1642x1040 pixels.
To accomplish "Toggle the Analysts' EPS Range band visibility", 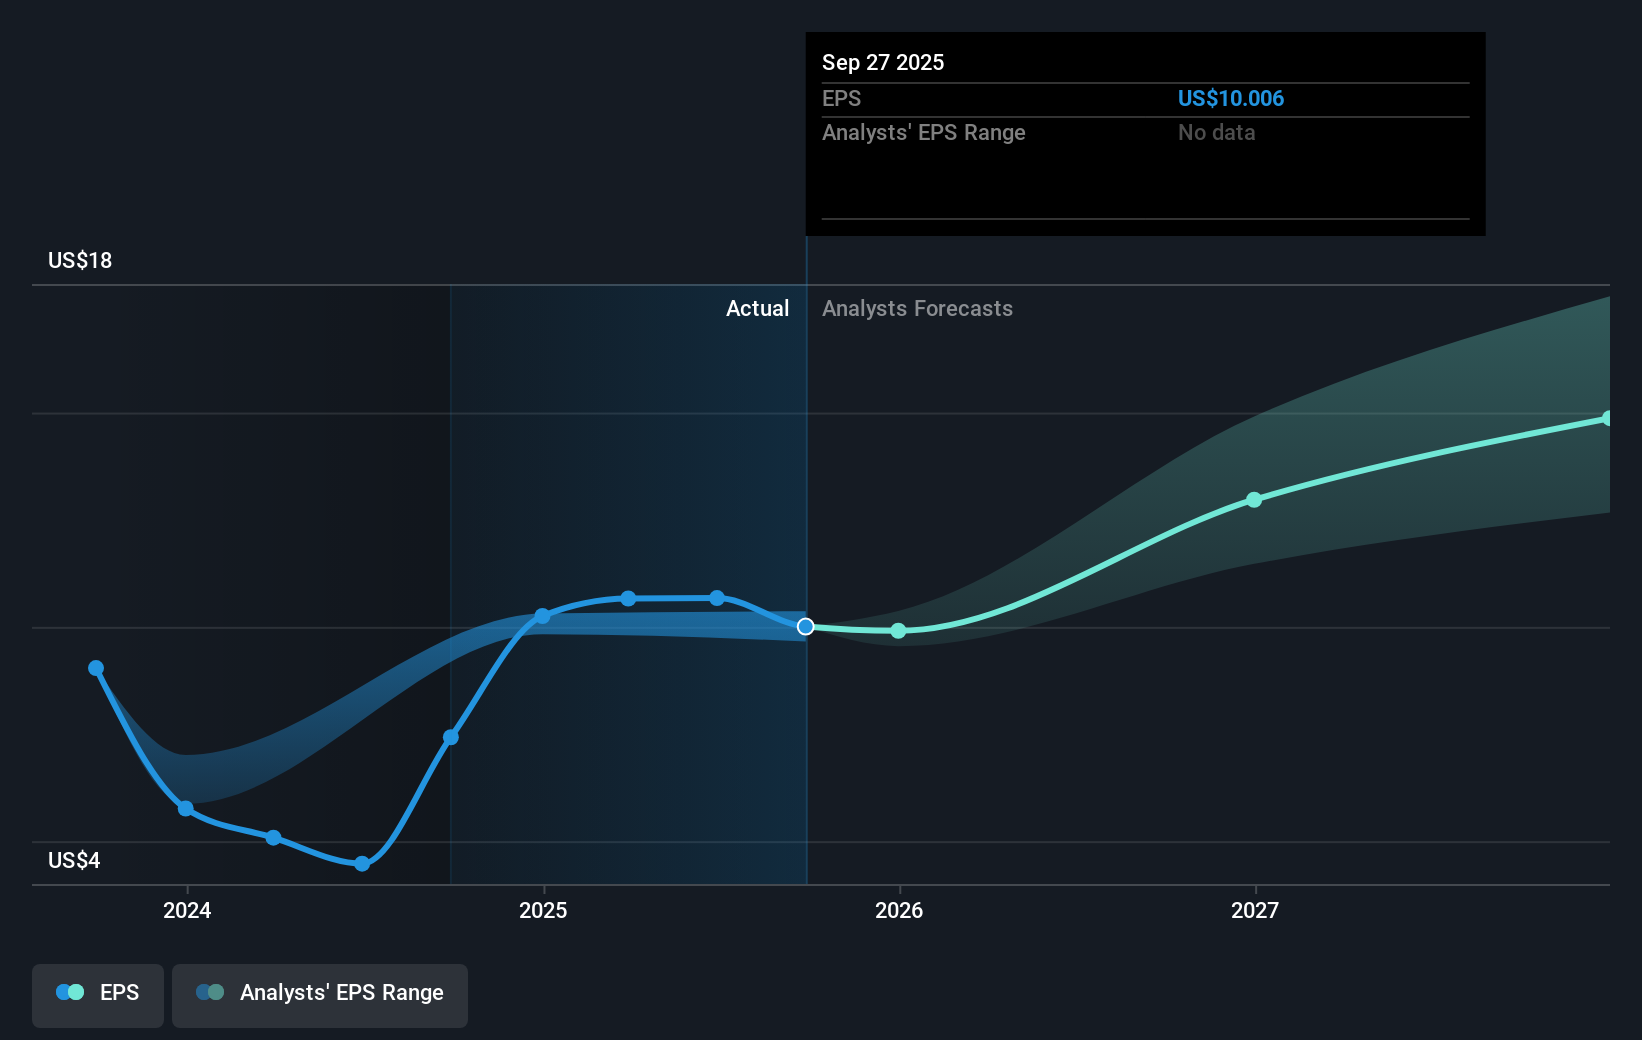I will click(320, 995).
